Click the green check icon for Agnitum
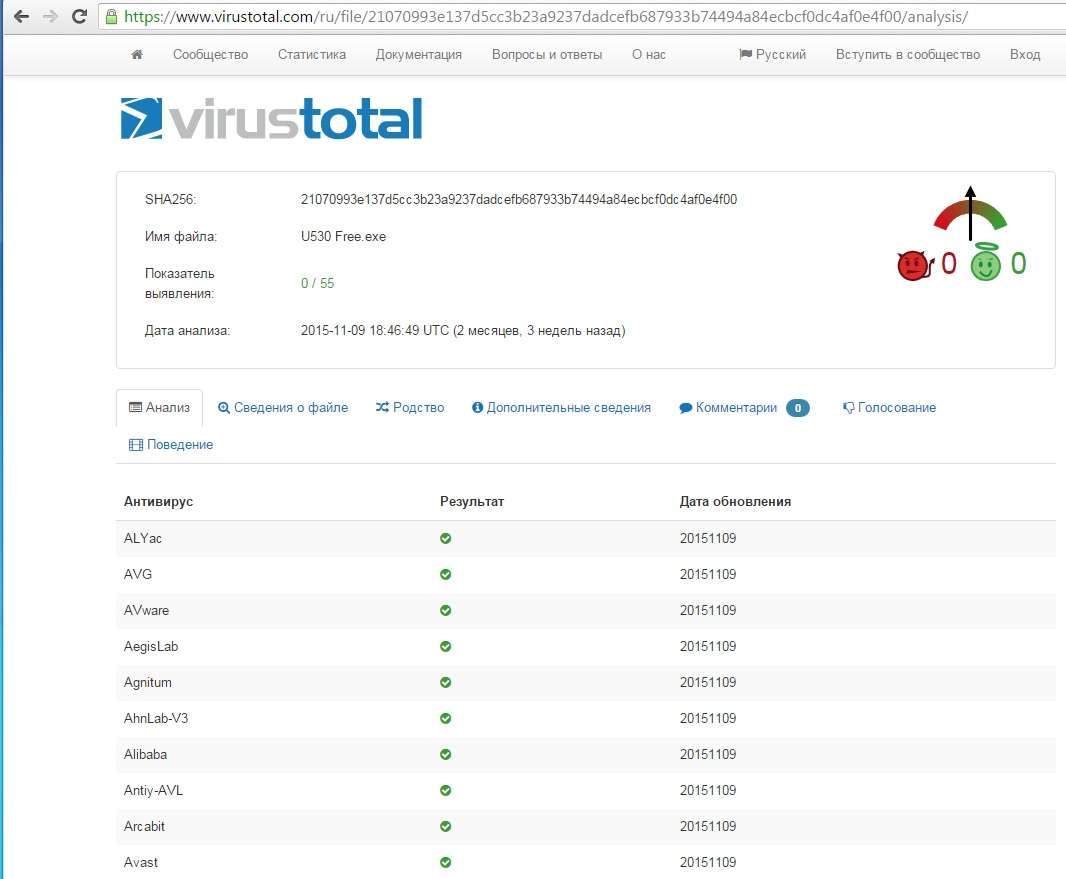1066x879 pixels. pos(445,683)
